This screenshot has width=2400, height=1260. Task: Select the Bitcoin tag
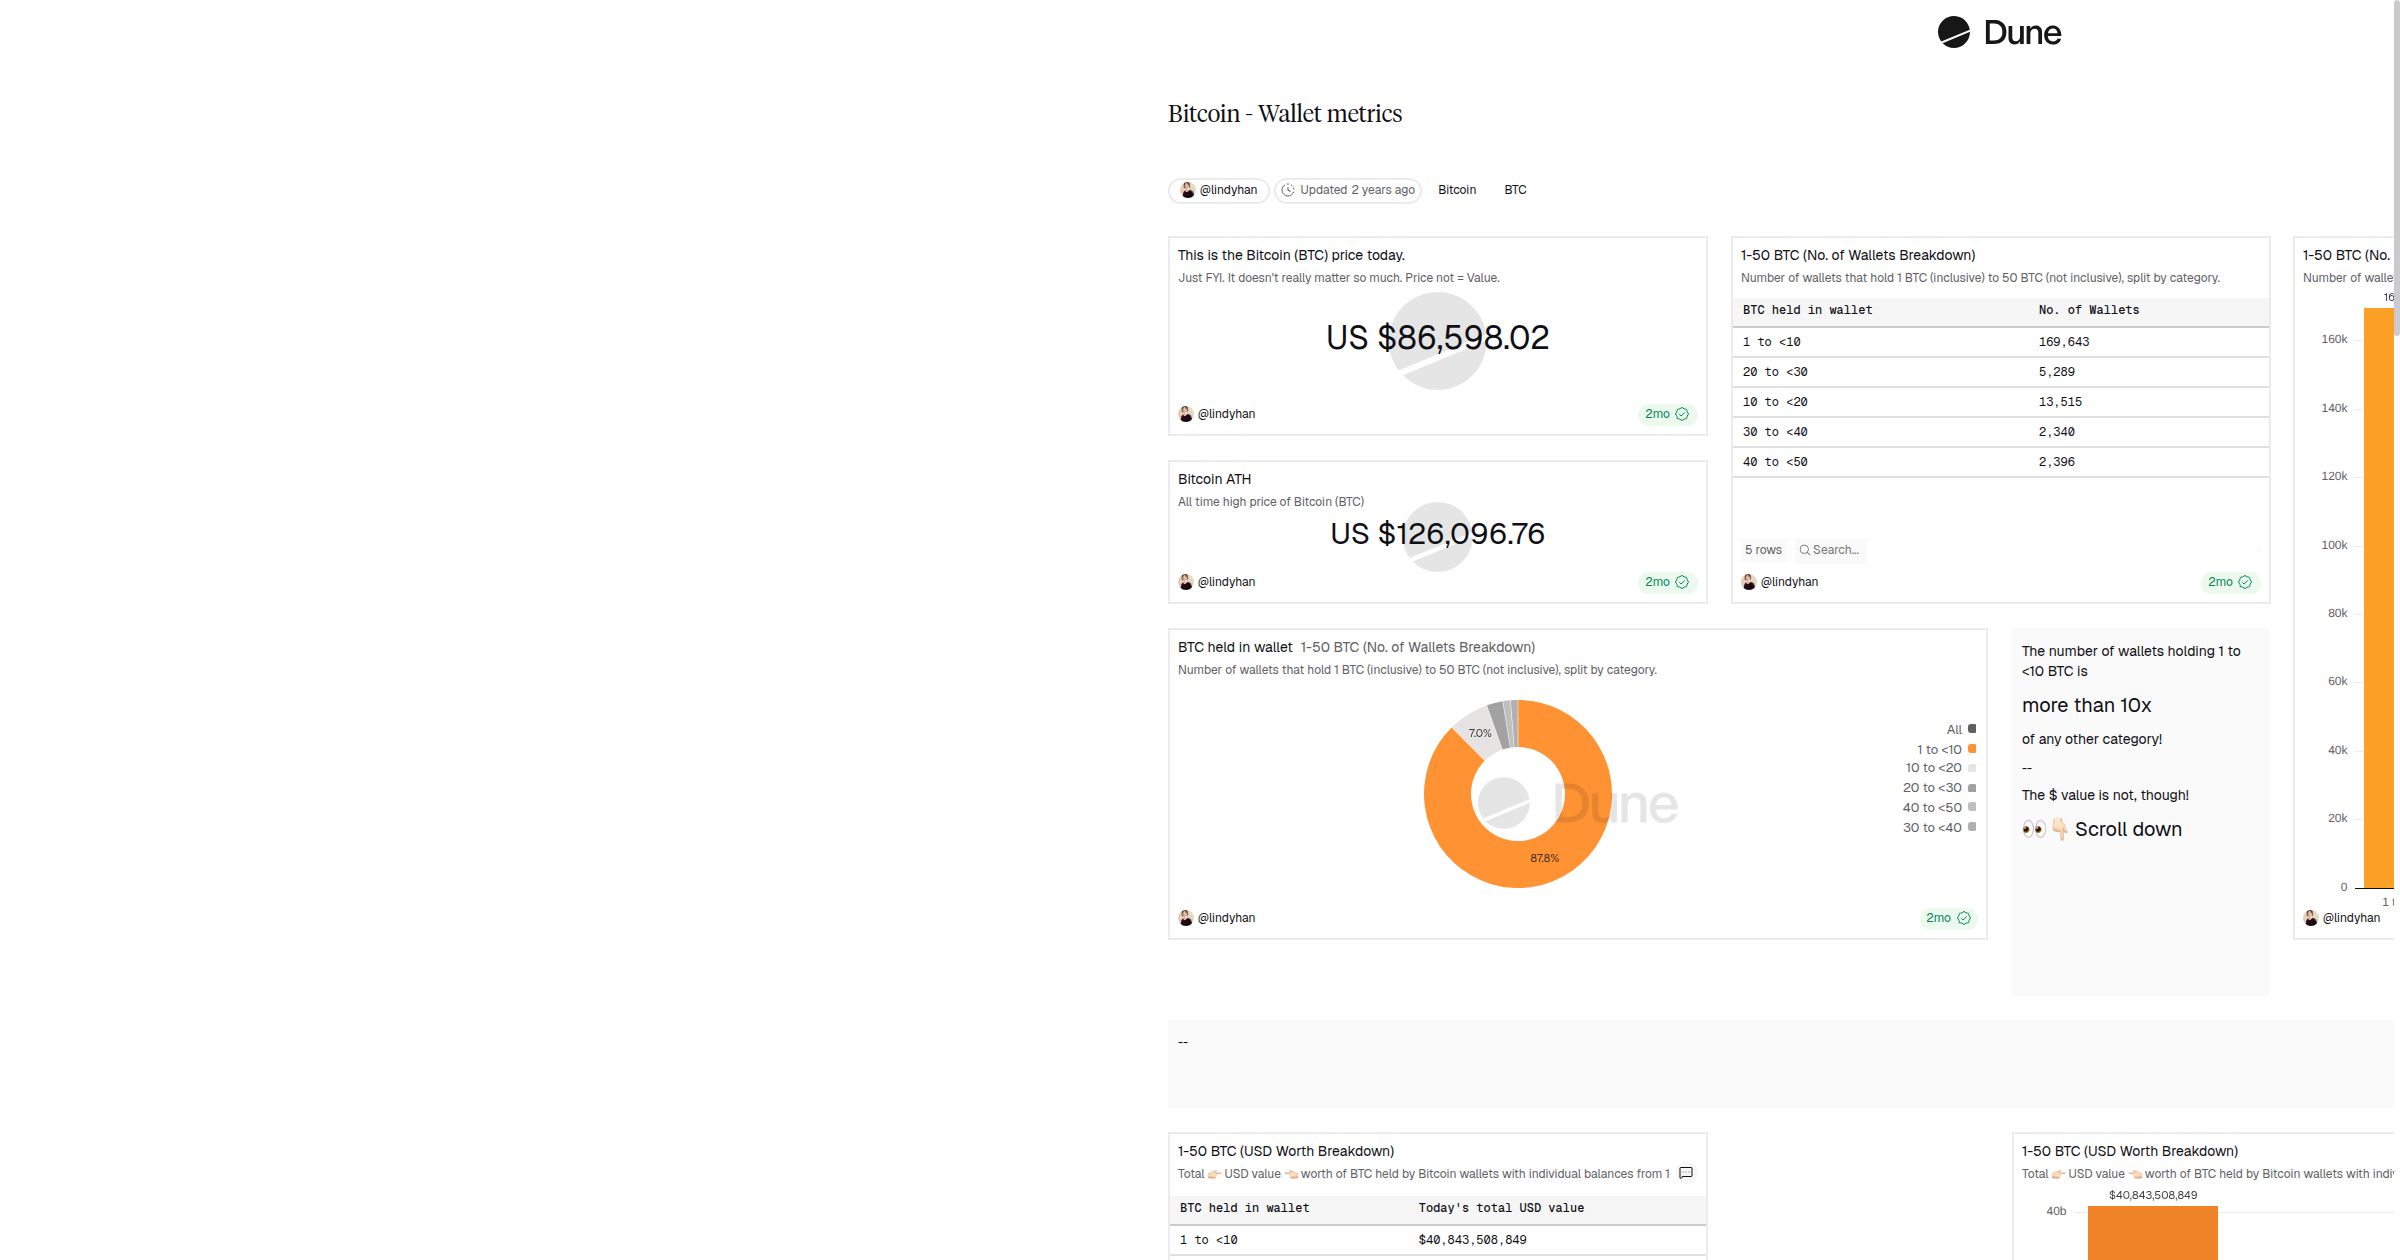click(1456, 190)
